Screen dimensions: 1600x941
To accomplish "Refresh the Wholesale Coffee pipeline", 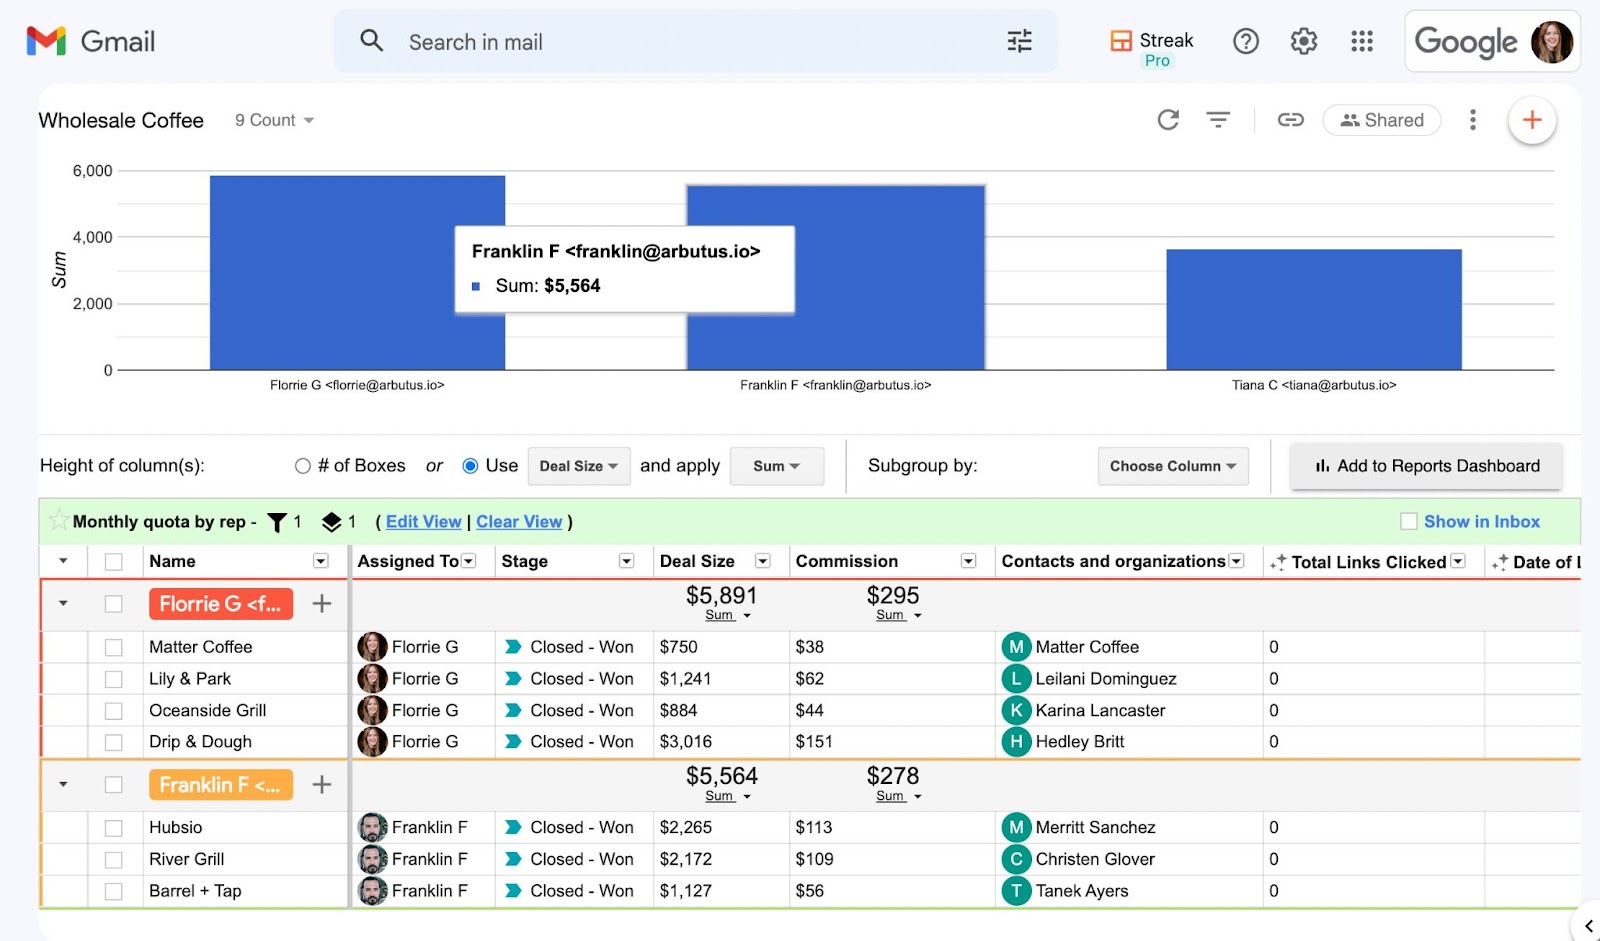I will [x=1167, y=119].
